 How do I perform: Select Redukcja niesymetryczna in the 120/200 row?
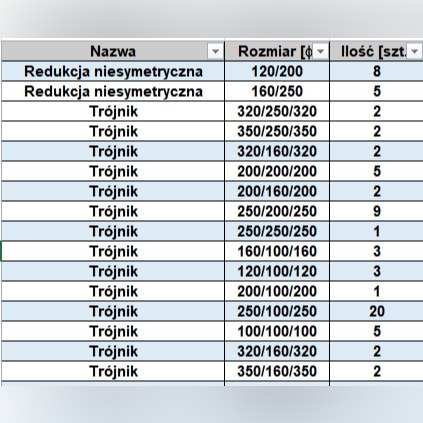113,71
